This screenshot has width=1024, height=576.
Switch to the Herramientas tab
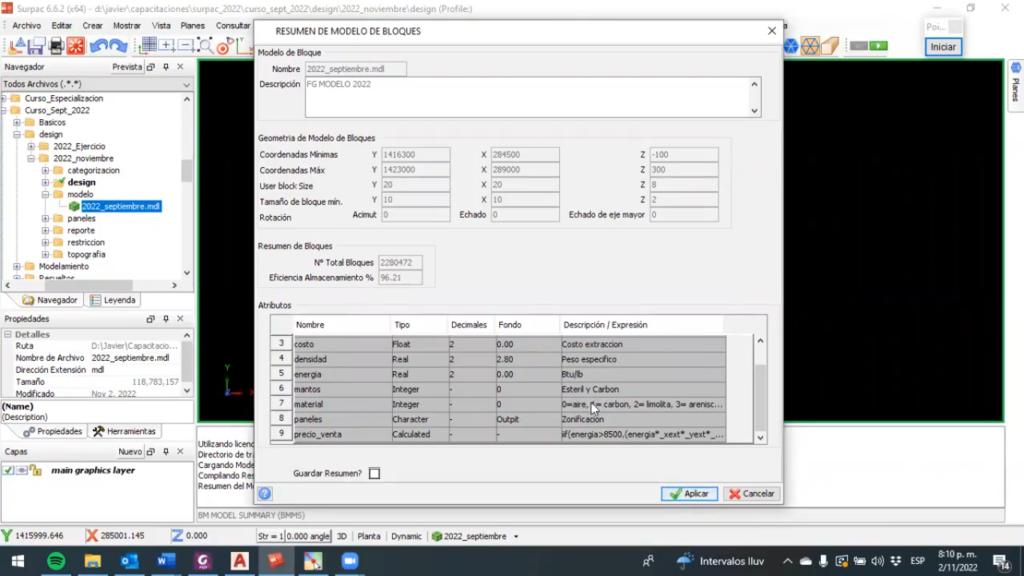click(124, 432)
